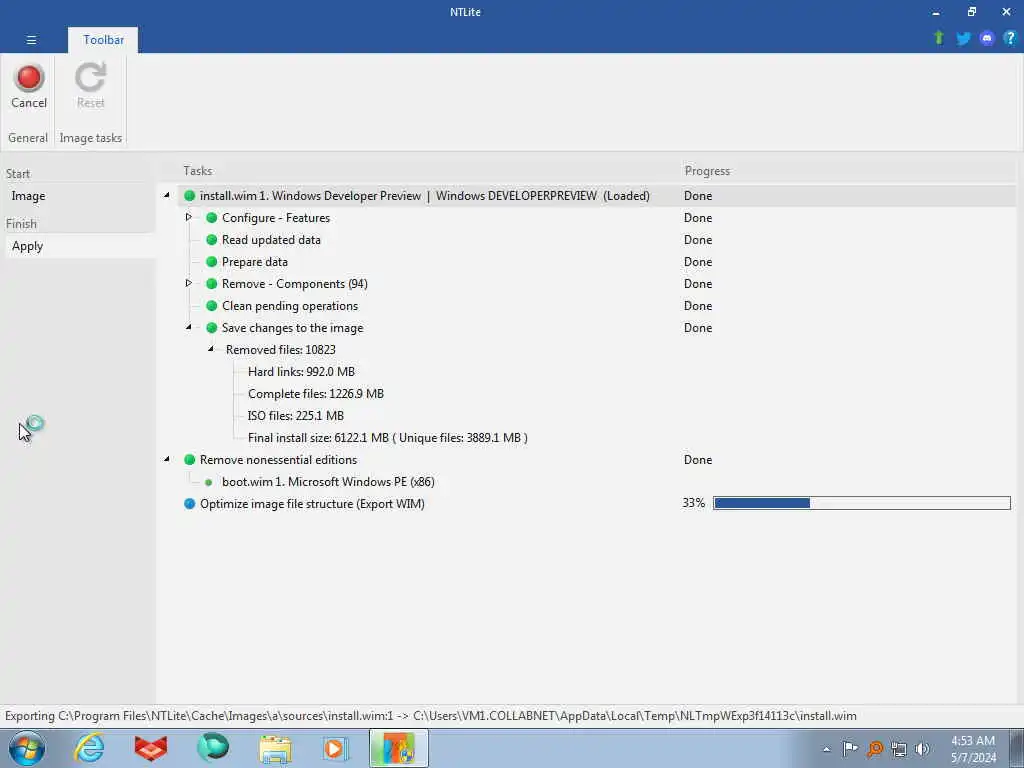
Task: Select the Read updated data task row
Action: [271, 240]
